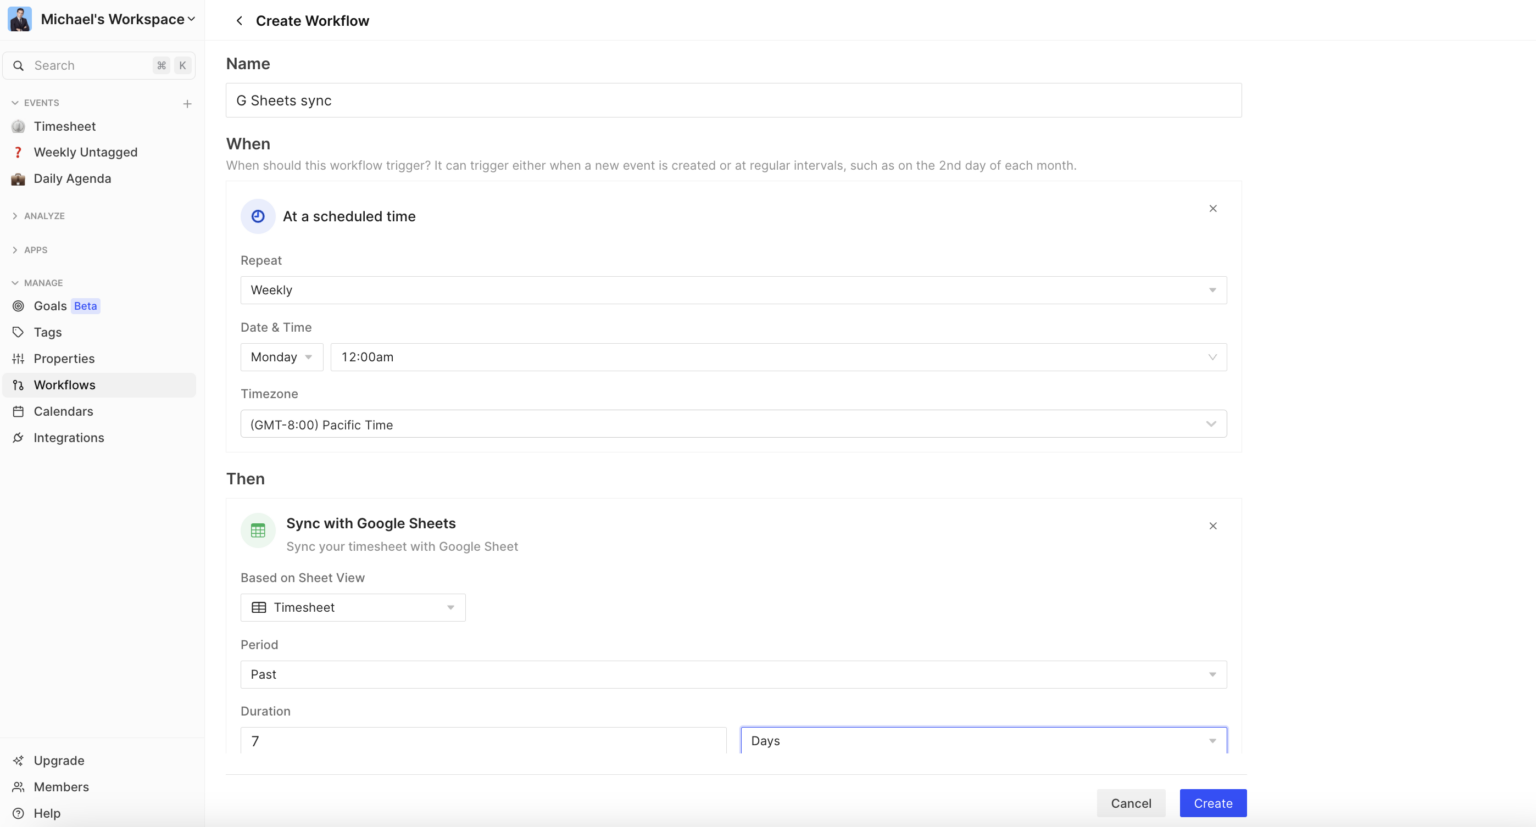
Task: Open the Michael's Workspace switcher
Action: click(x=117, y=19)
